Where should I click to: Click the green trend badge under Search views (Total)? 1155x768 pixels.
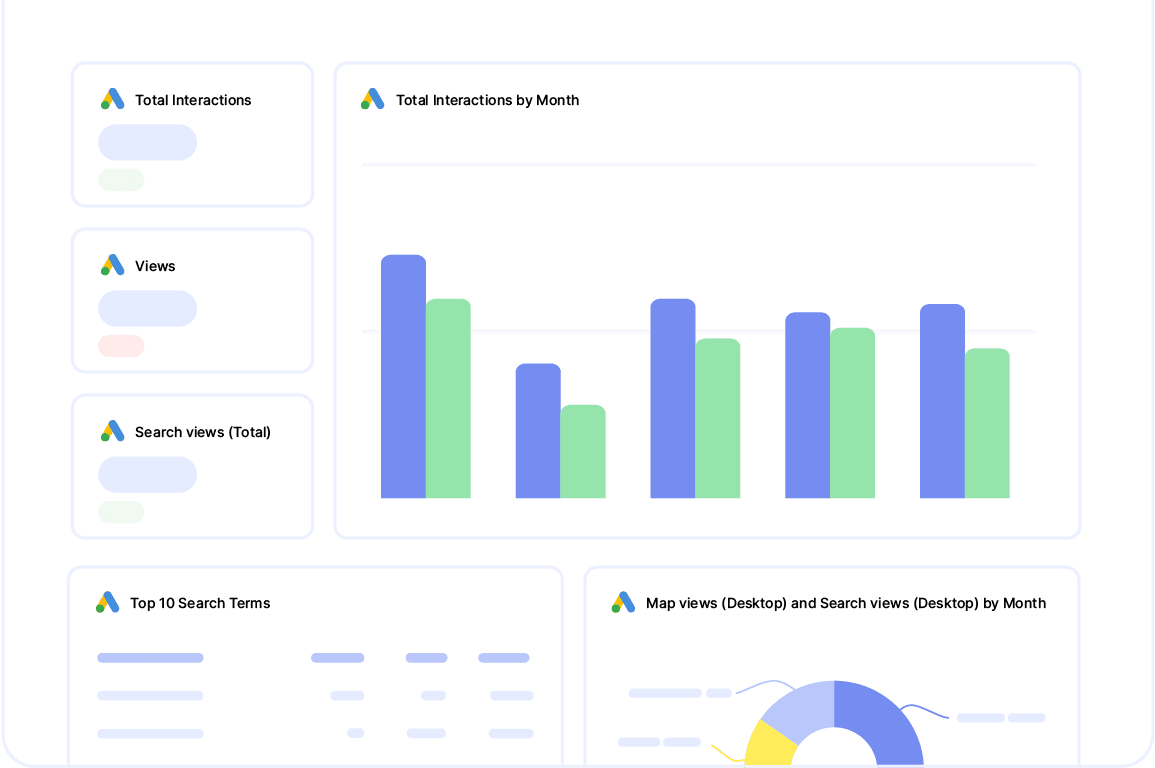coord(121,512)
